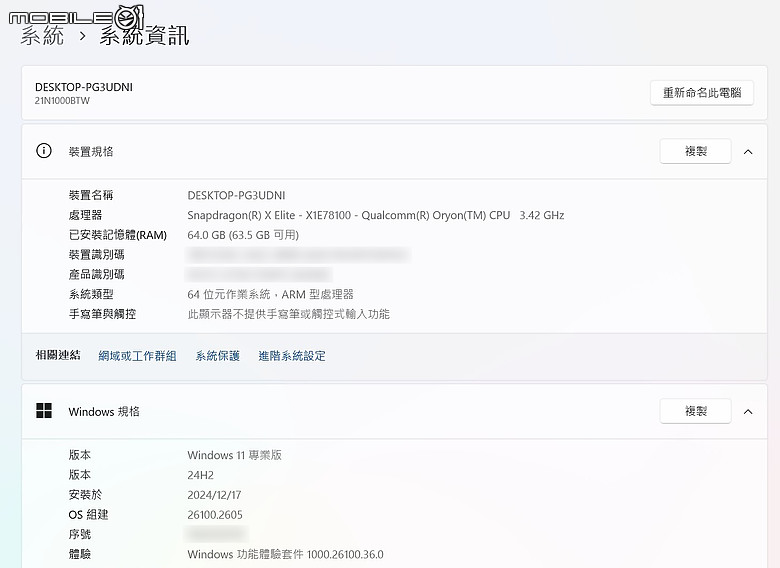
Task: Click the 裝置規格 section heading
Action: point(91,152)
